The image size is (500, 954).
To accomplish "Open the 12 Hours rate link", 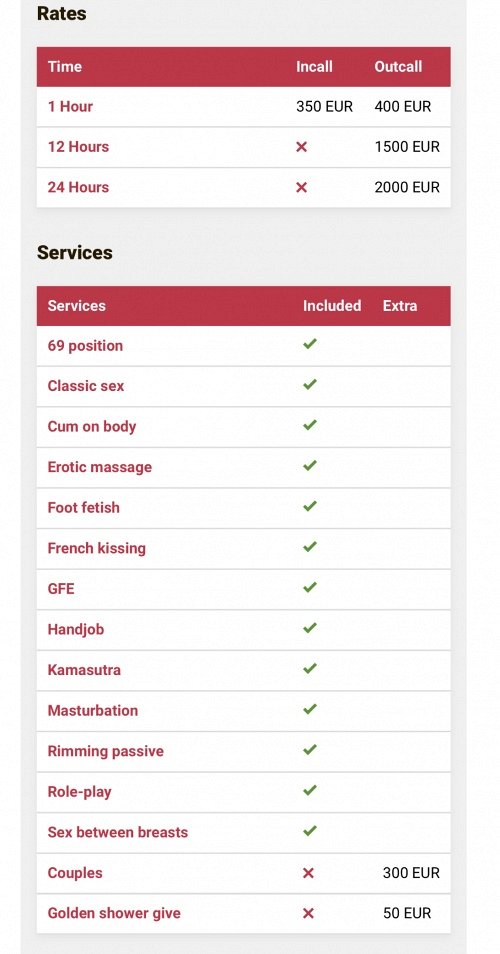I will [78, 147].
